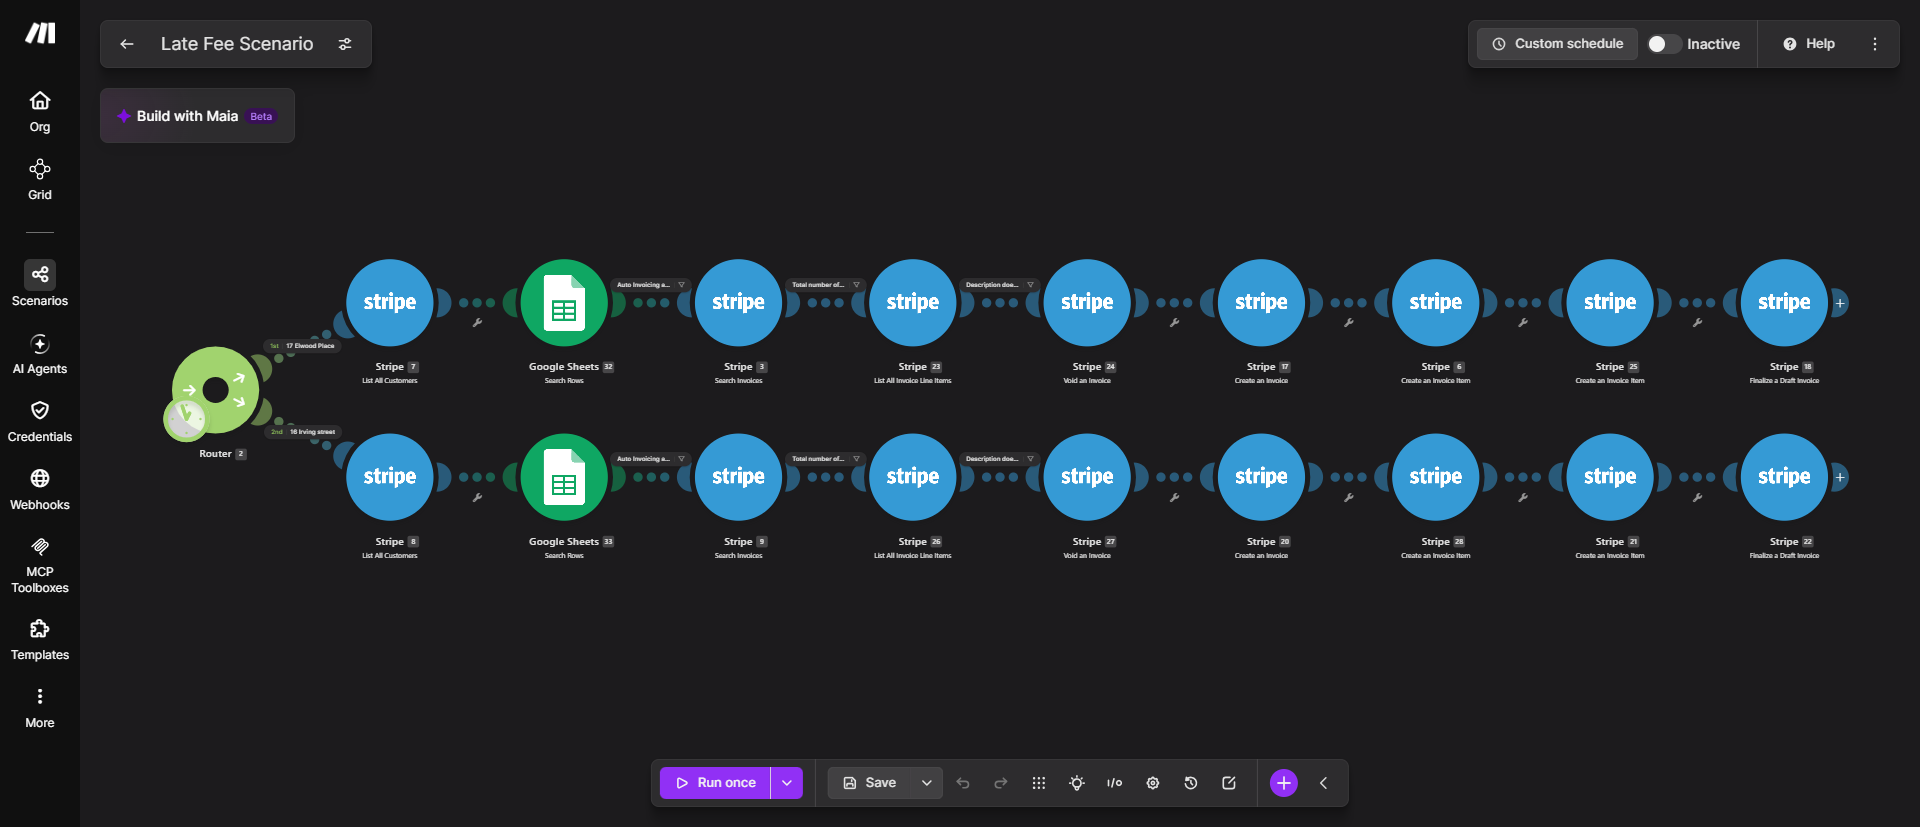Open the scenario history icon

tap(1191, 783)
